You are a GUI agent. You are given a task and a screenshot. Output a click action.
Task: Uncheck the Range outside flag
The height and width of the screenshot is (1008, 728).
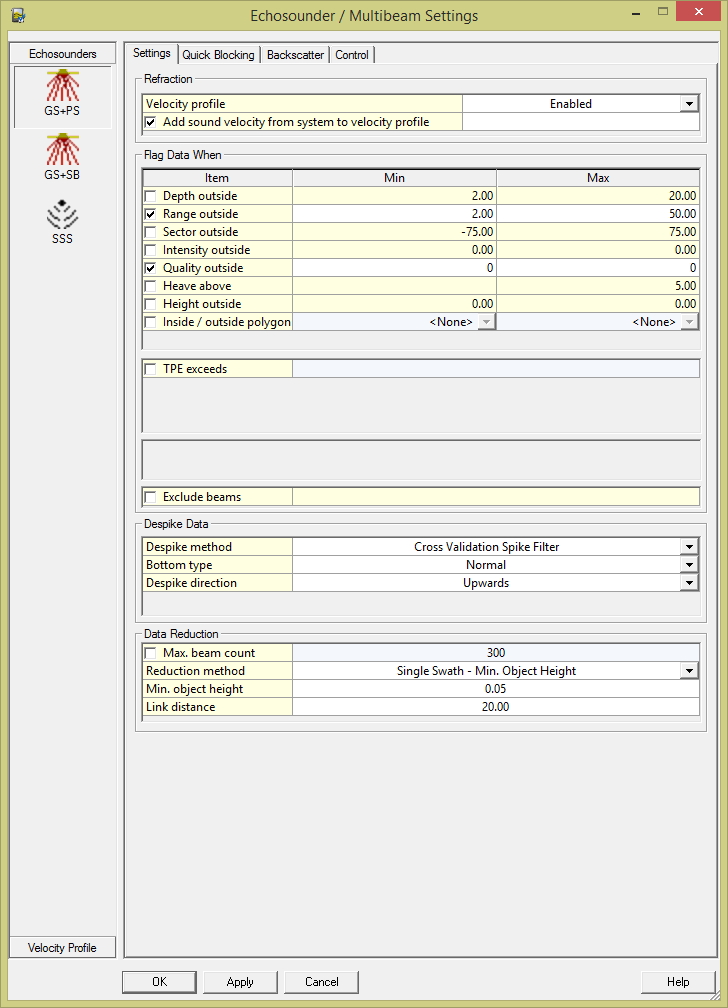tap(151, 214)
